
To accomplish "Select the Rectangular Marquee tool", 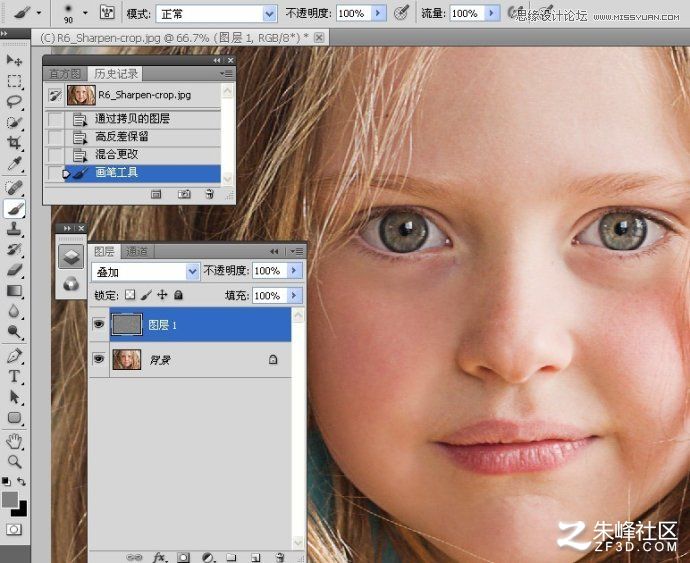I will tap(14, 81).
